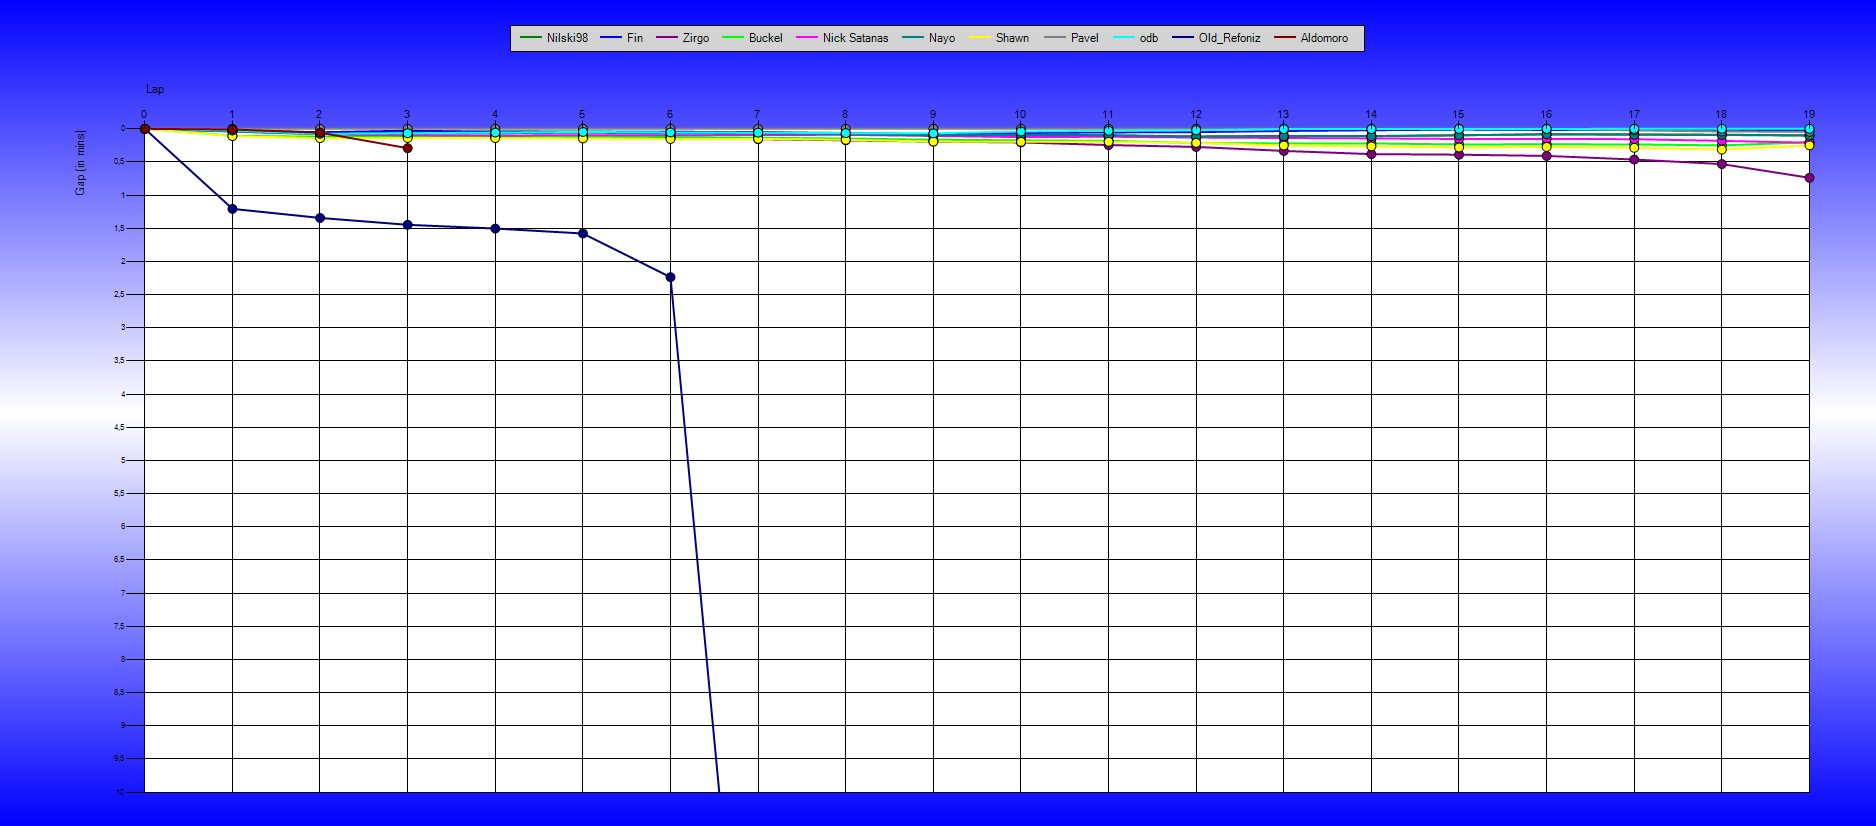Image resolution: width=1876 pixels, height=826 pixels.
Task: Click lap axis number 12
Action: [x=1196, y=114]
